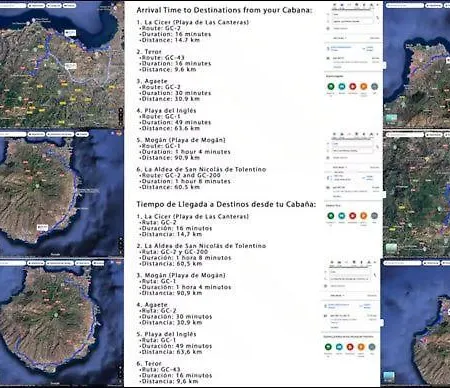Expand Leave now dropdown in lowest directions panel
The width and height of the screenshot is (450, 388).
[337, 295]
